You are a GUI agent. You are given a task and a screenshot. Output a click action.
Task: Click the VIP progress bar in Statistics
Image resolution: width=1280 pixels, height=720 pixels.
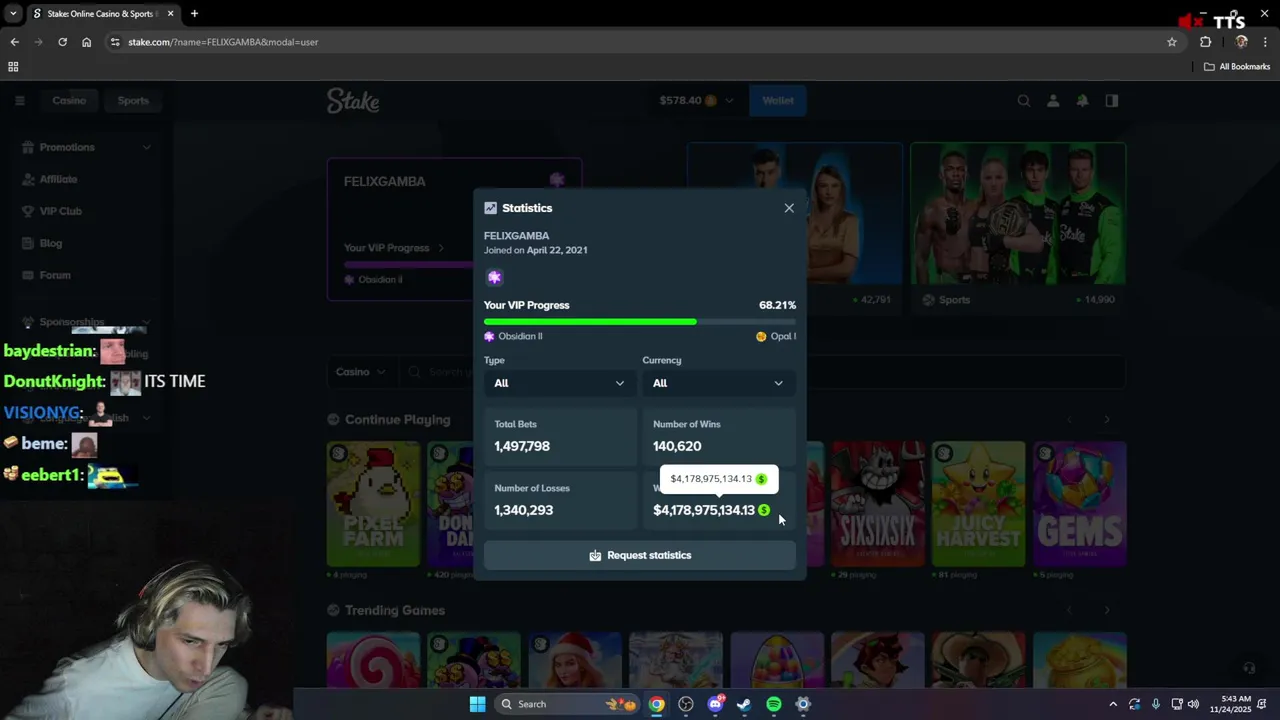pos(640,322)
